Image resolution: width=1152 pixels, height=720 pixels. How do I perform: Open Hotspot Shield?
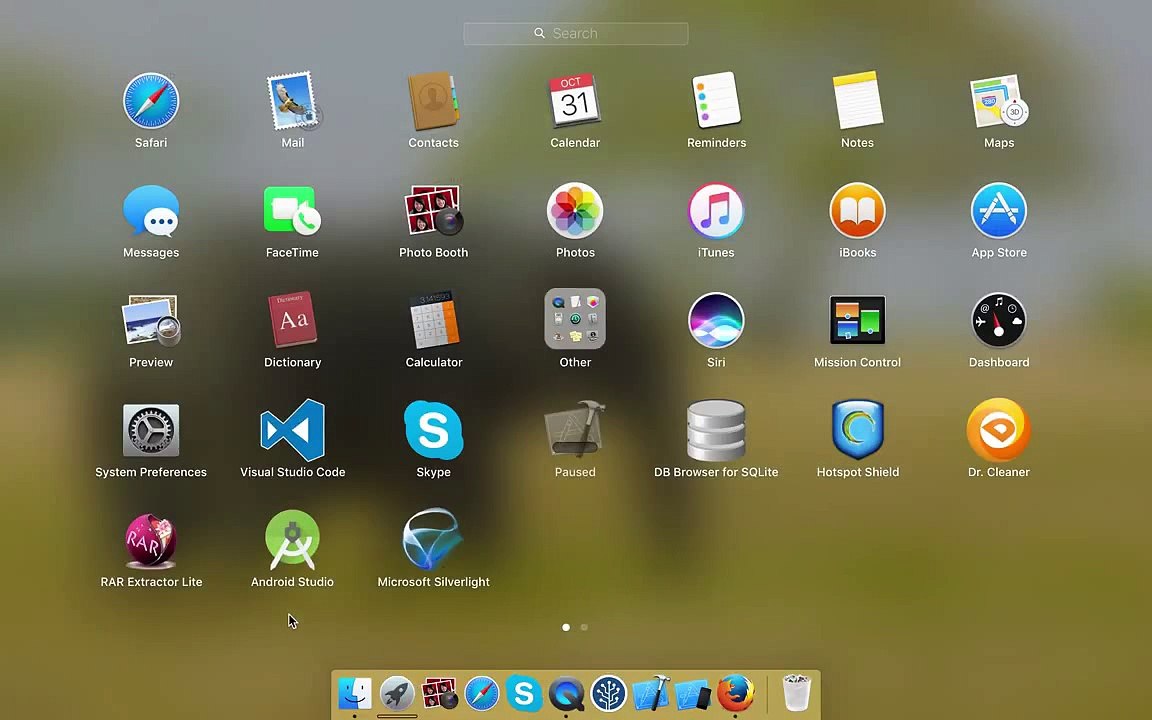coord(857,430)
